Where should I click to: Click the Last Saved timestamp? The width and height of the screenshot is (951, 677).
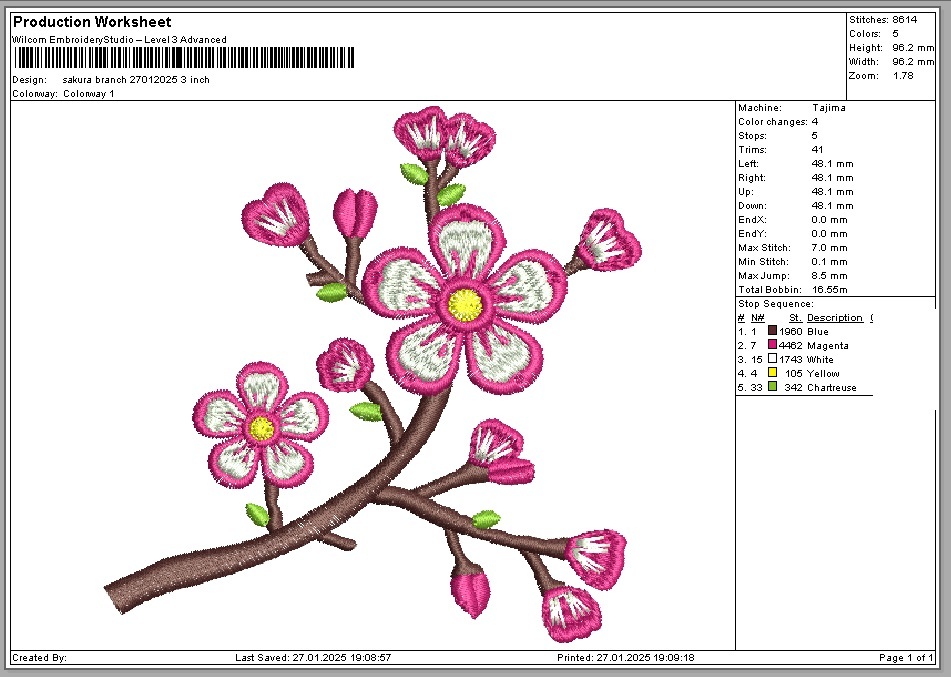(312, 658)
